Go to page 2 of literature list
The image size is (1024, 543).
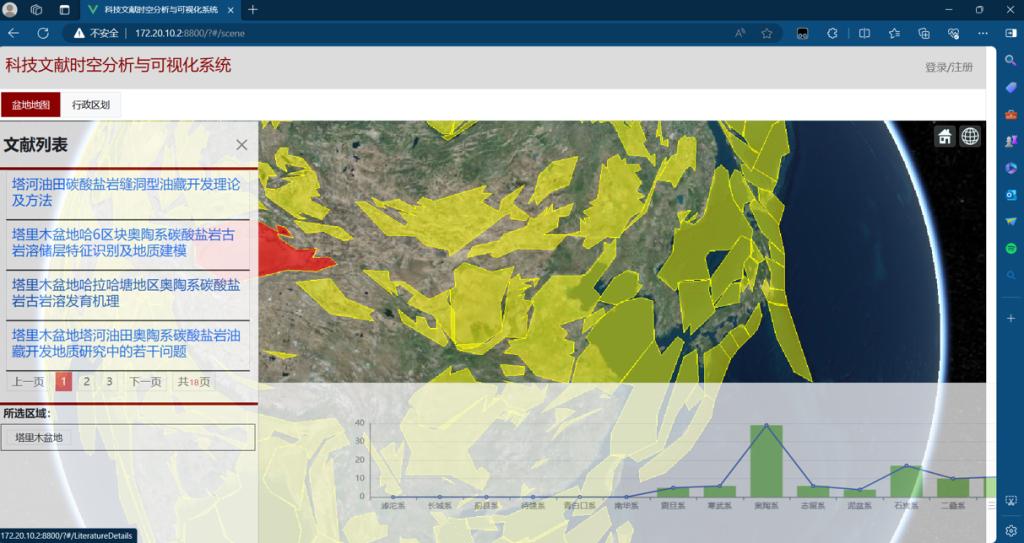pyautogui.click(x=87, y=381)
